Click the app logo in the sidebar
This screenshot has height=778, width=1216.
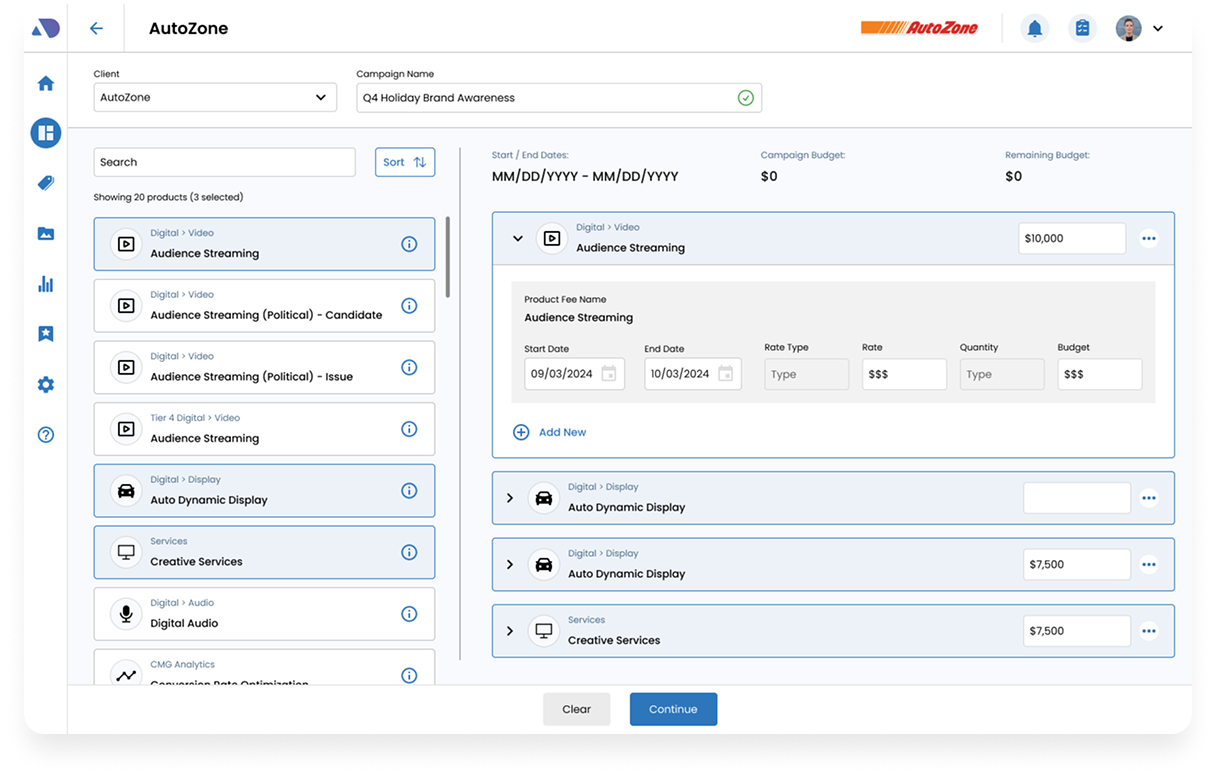point(46,29)
